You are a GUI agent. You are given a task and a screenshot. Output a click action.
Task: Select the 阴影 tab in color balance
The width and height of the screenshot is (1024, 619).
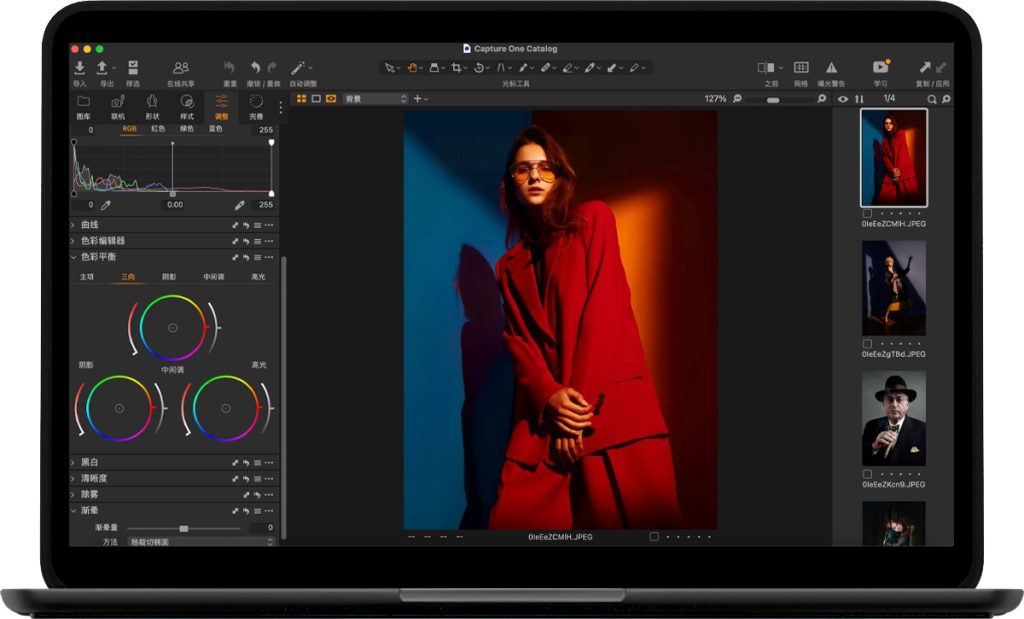click(x=169, y=277)
